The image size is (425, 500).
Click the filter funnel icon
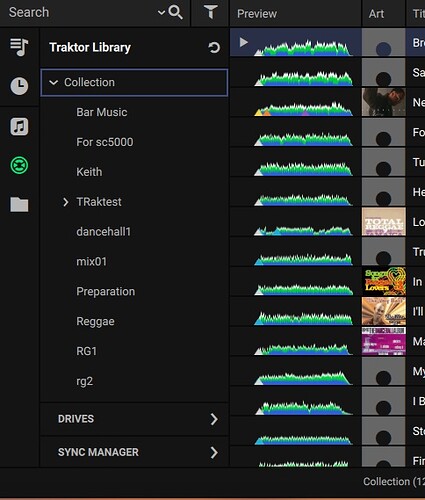coord(211,12)
